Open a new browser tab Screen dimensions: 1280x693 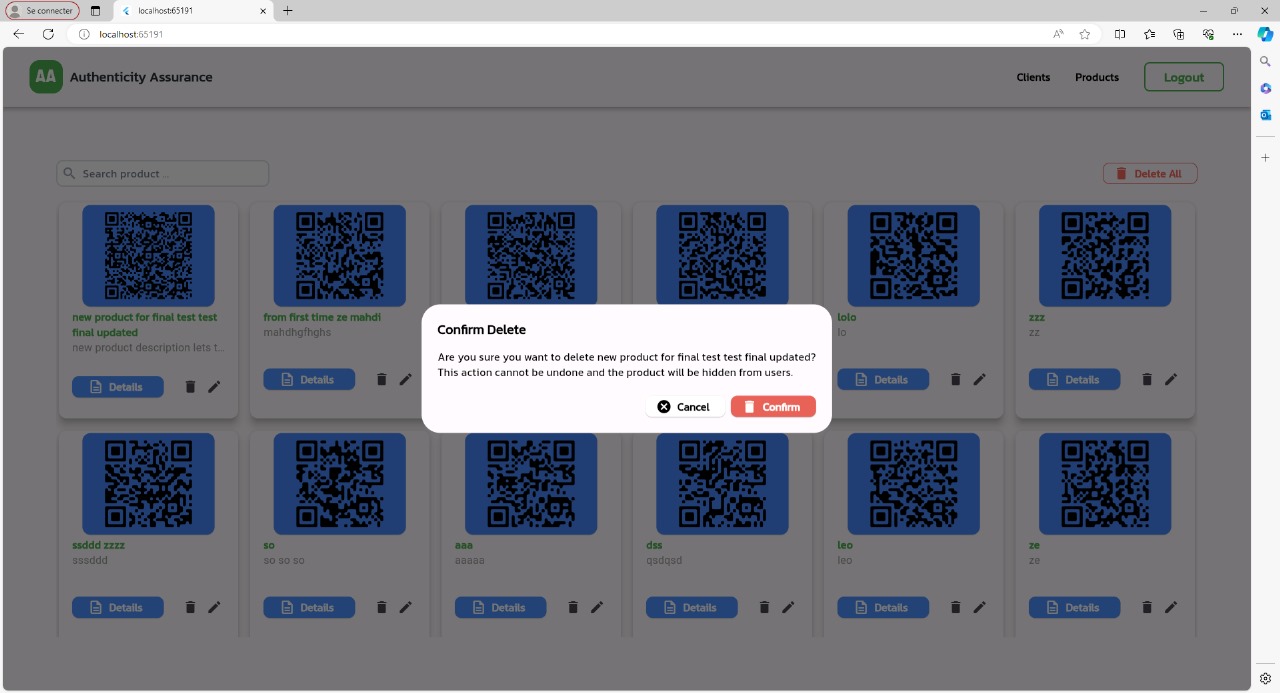[x=288, y=11]
